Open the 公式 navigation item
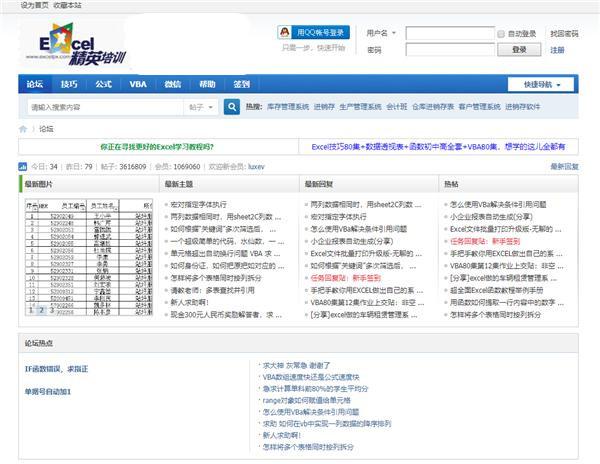Viewport: 600px width, 464px height. 103,84
